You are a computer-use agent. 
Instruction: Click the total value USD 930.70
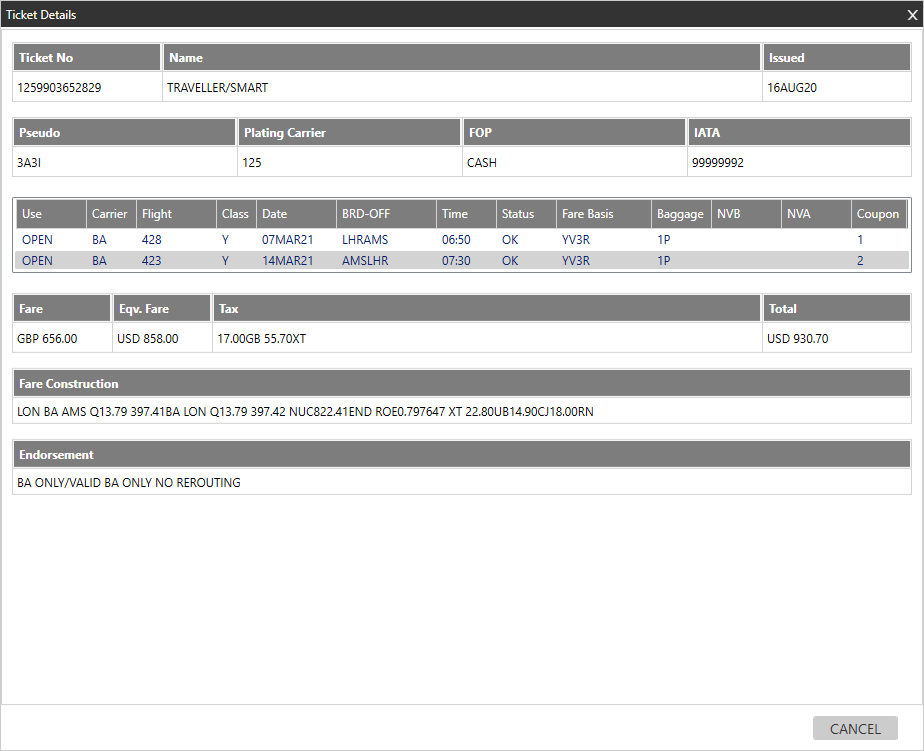[797, 339]
